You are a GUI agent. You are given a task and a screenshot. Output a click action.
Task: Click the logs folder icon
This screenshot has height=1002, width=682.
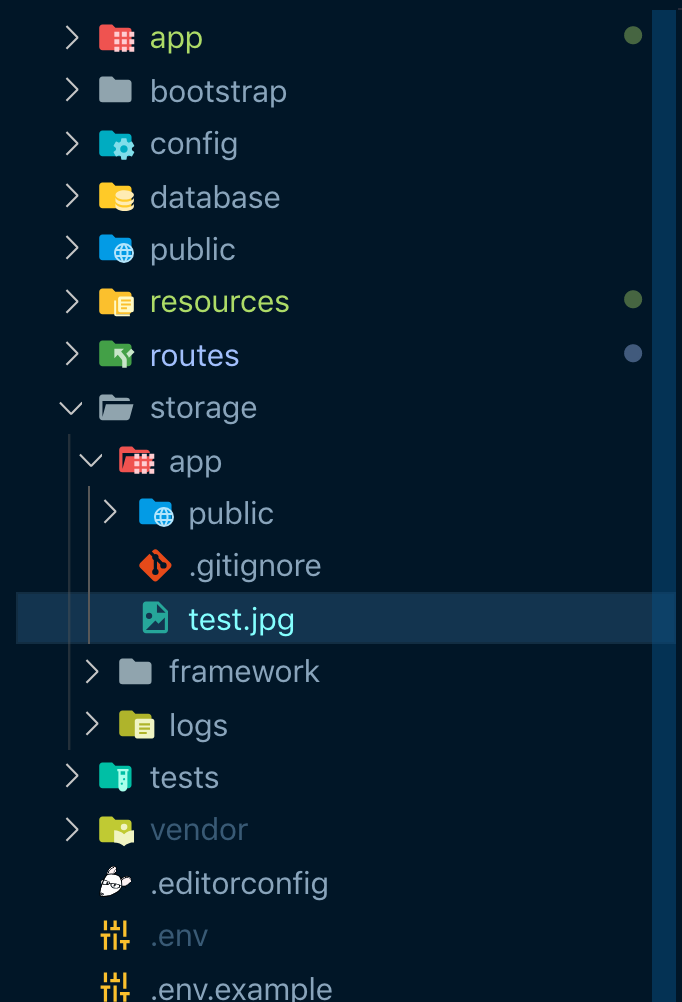[x=135, y=725]
